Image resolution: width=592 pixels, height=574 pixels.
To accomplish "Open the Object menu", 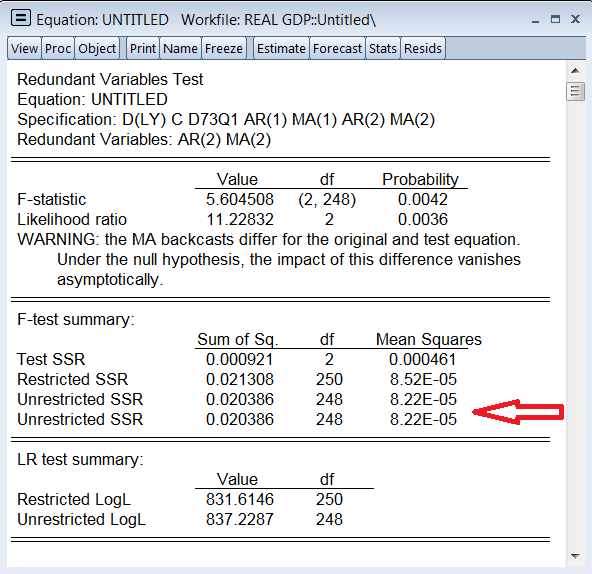I will pyautogui.click(x=97, y=48).
